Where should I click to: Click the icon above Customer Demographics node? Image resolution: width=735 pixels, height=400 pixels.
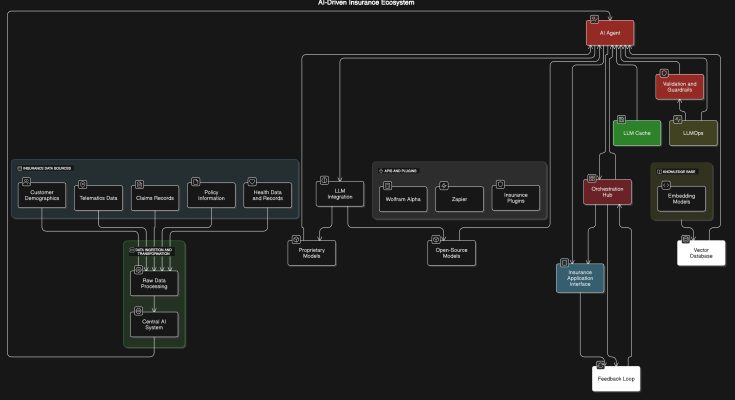(x=25, y=183)
